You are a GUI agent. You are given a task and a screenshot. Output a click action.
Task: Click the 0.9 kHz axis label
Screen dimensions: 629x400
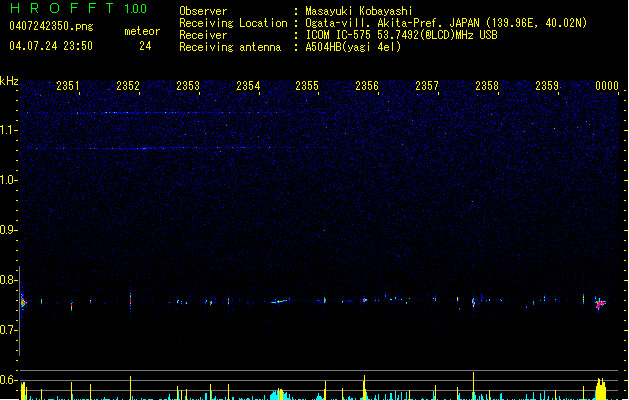point(8,229)
